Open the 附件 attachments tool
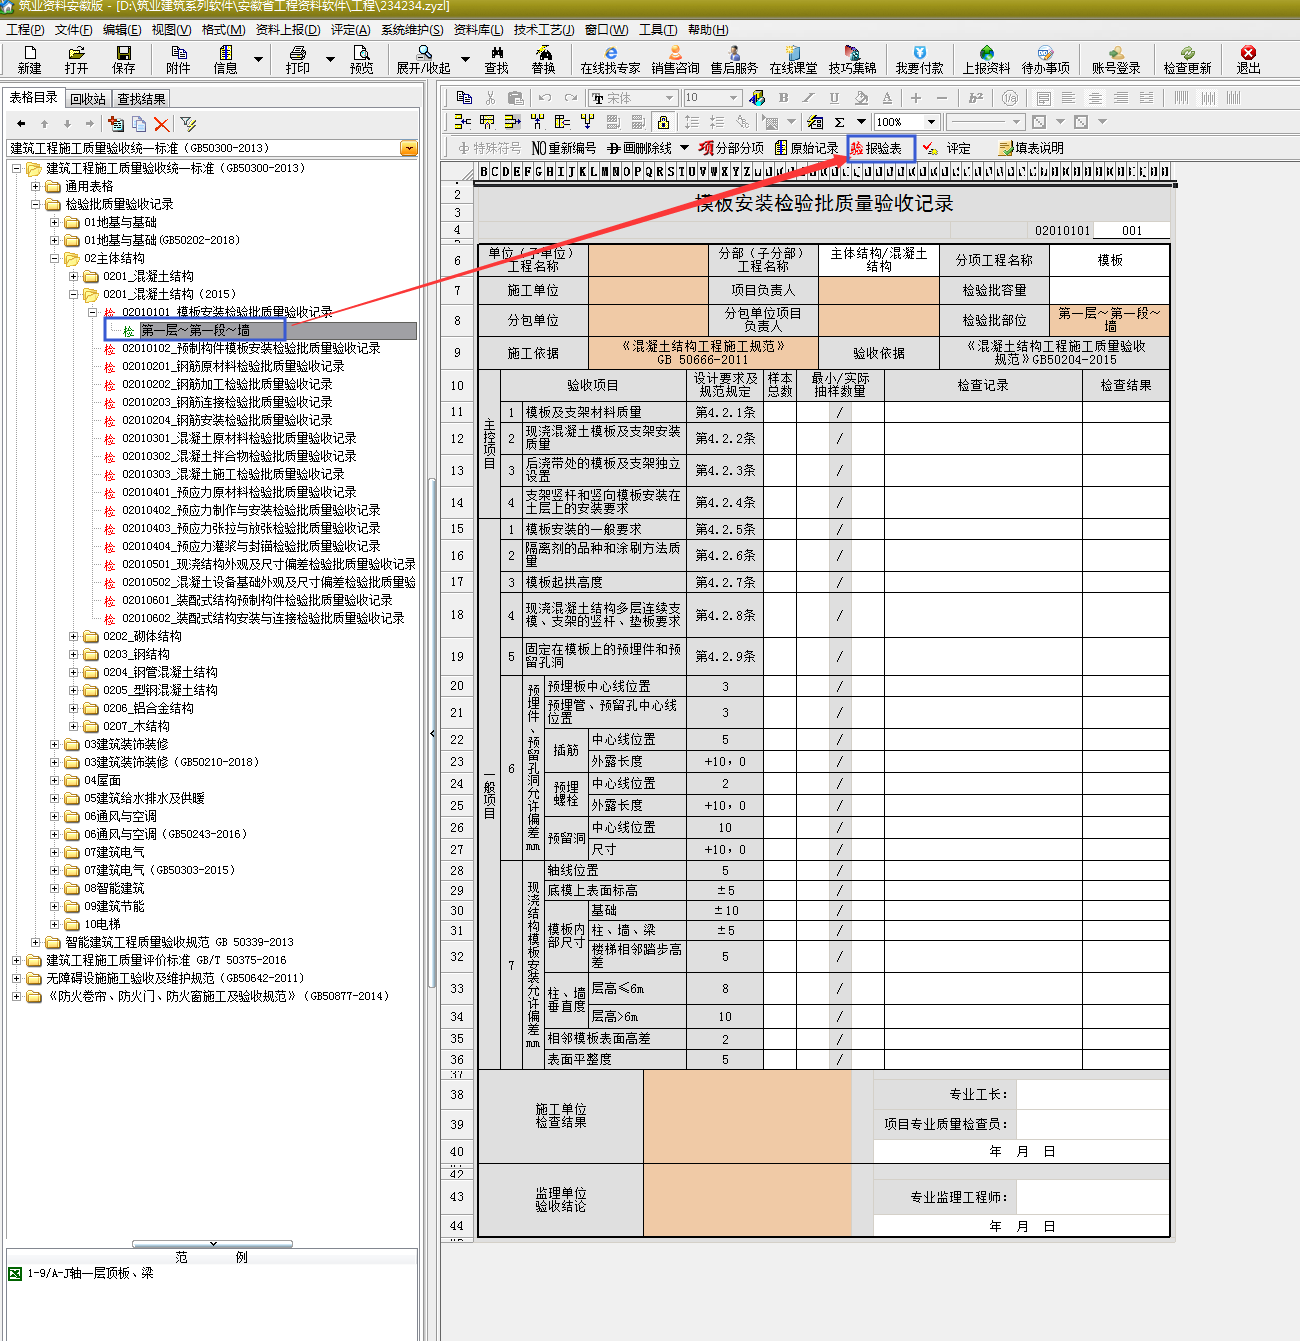 click(179, 60)
